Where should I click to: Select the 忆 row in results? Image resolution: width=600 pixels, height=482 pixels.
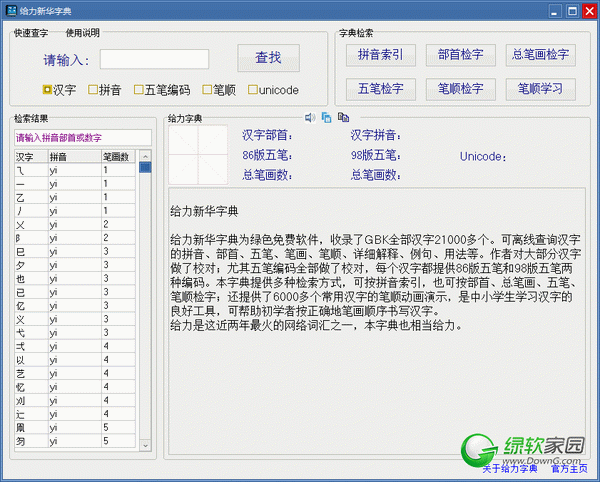click(75, 387)
